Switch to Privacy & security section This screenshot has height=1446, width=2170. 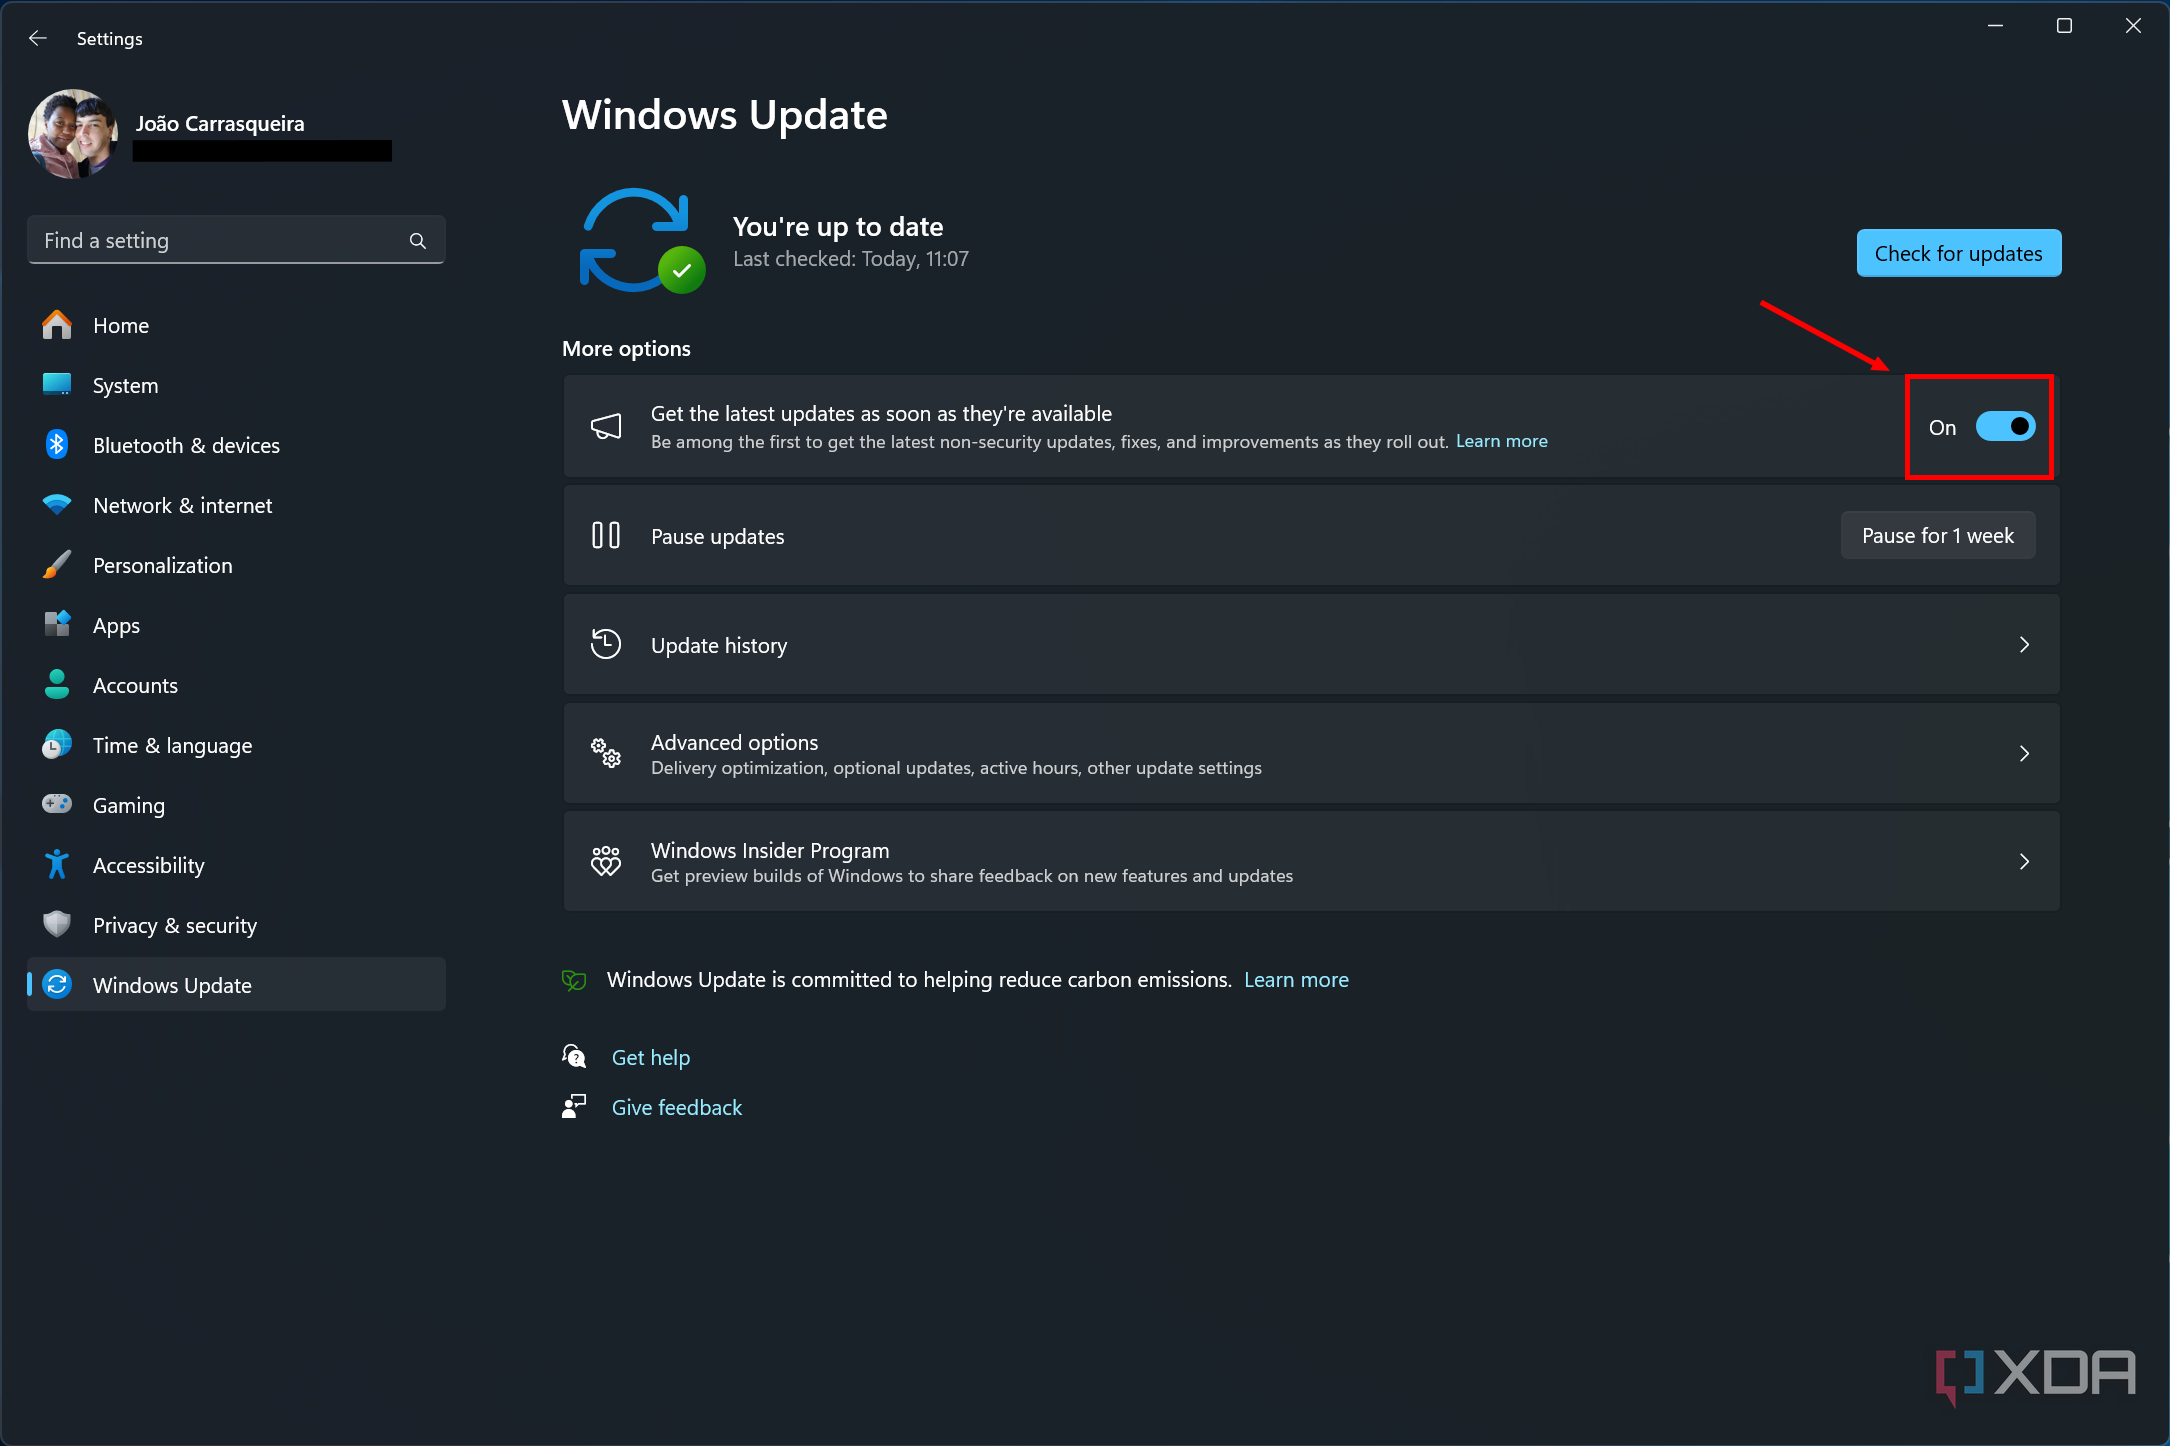coord(175,924)
